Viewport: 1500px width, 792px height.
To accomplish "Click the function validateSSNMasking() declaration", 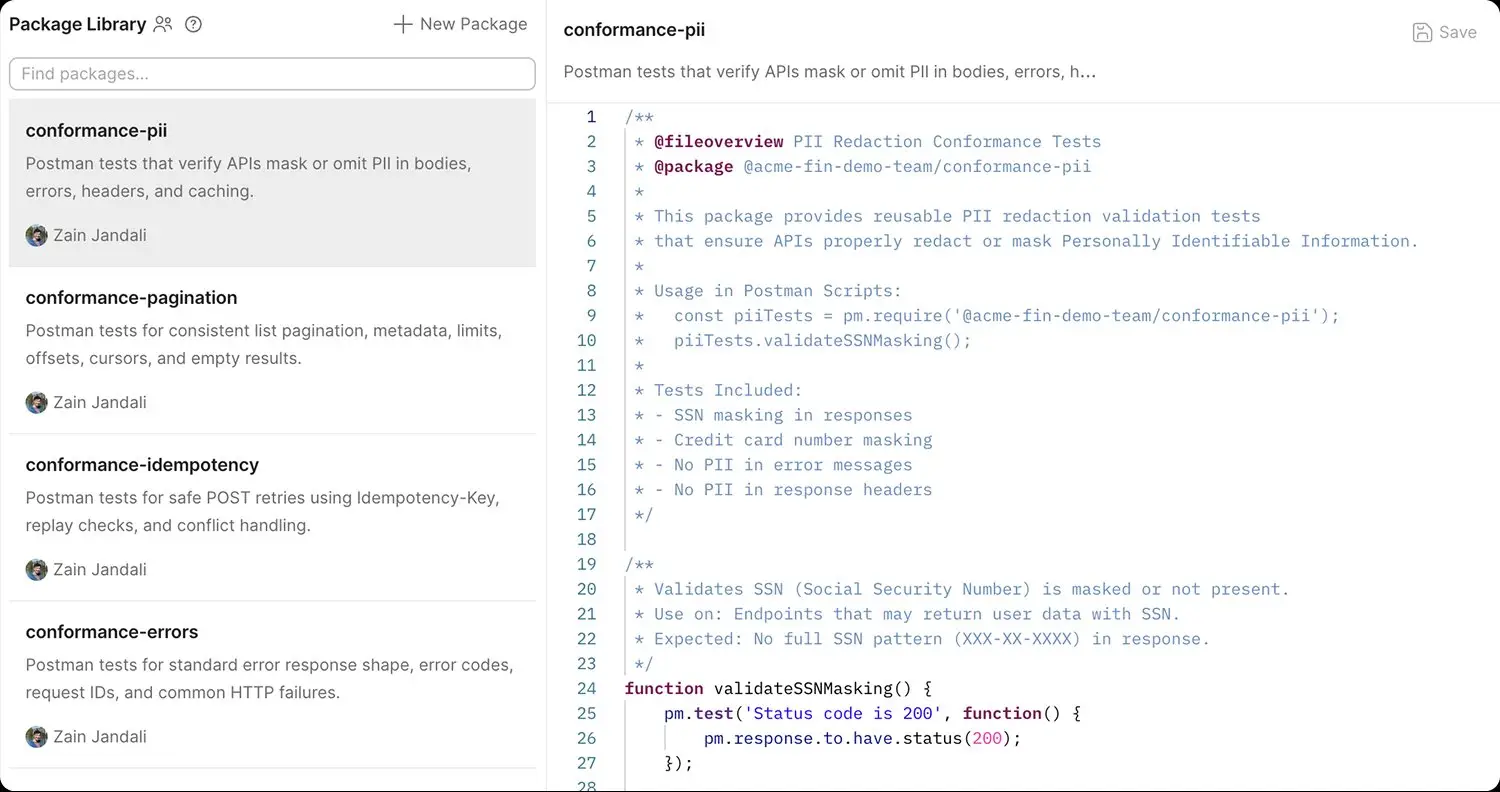I will [778, 688].
